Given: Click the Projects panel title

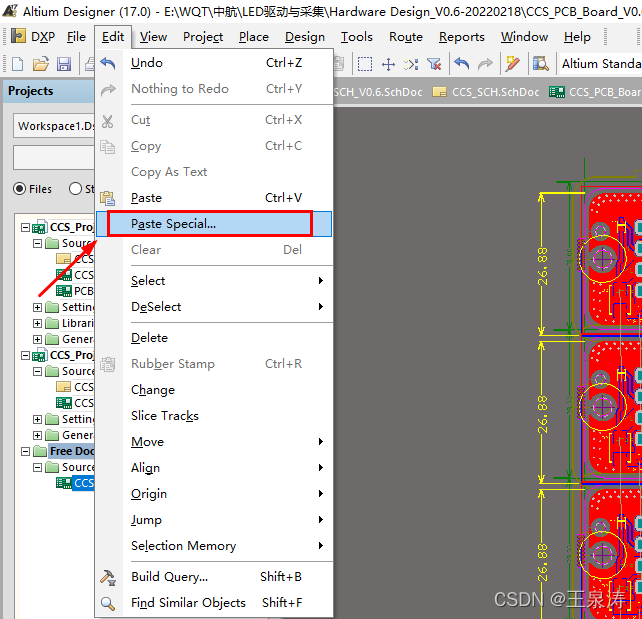Looking at the screenshot, I should pos(31,91).
